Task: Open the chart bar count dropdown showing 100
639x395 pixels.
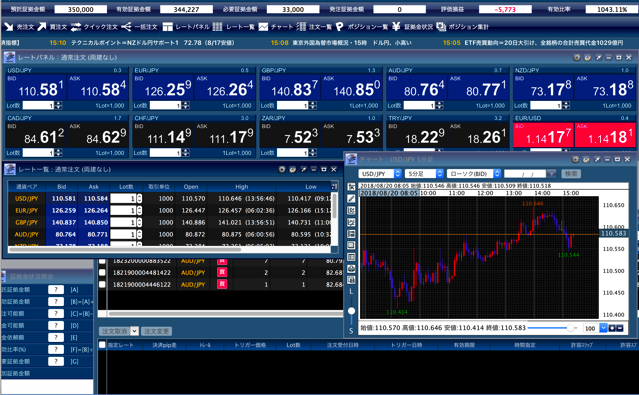Action: coord(603,328)
